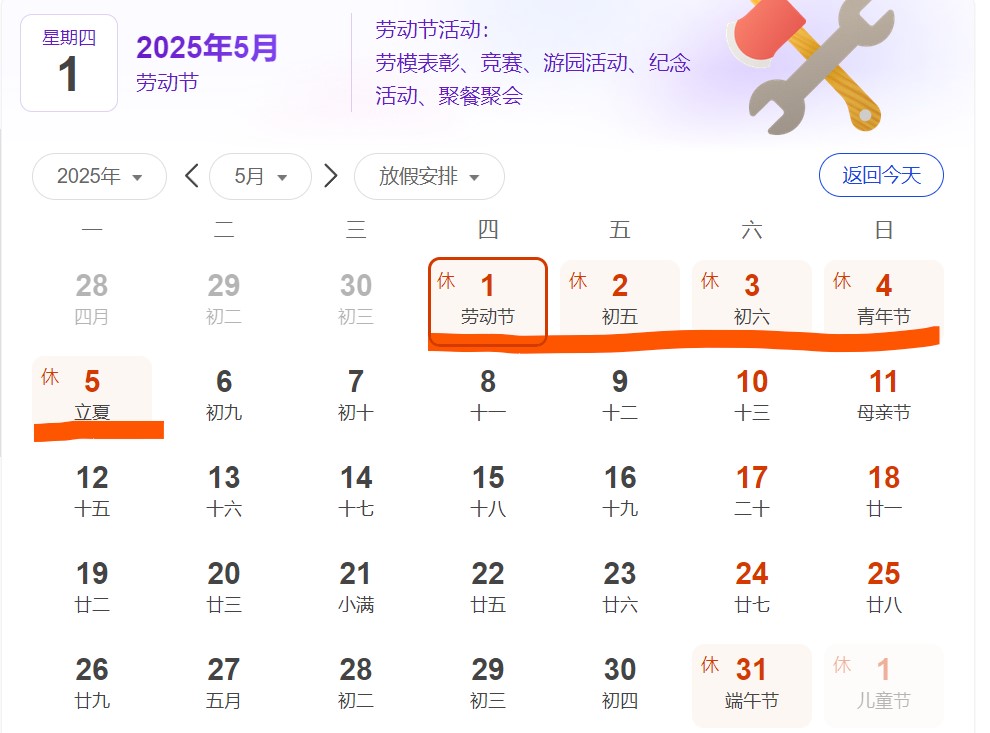Select May 4 青年节 date
Viewport: 990px width, 733px height.
click(x=883, y=298)
